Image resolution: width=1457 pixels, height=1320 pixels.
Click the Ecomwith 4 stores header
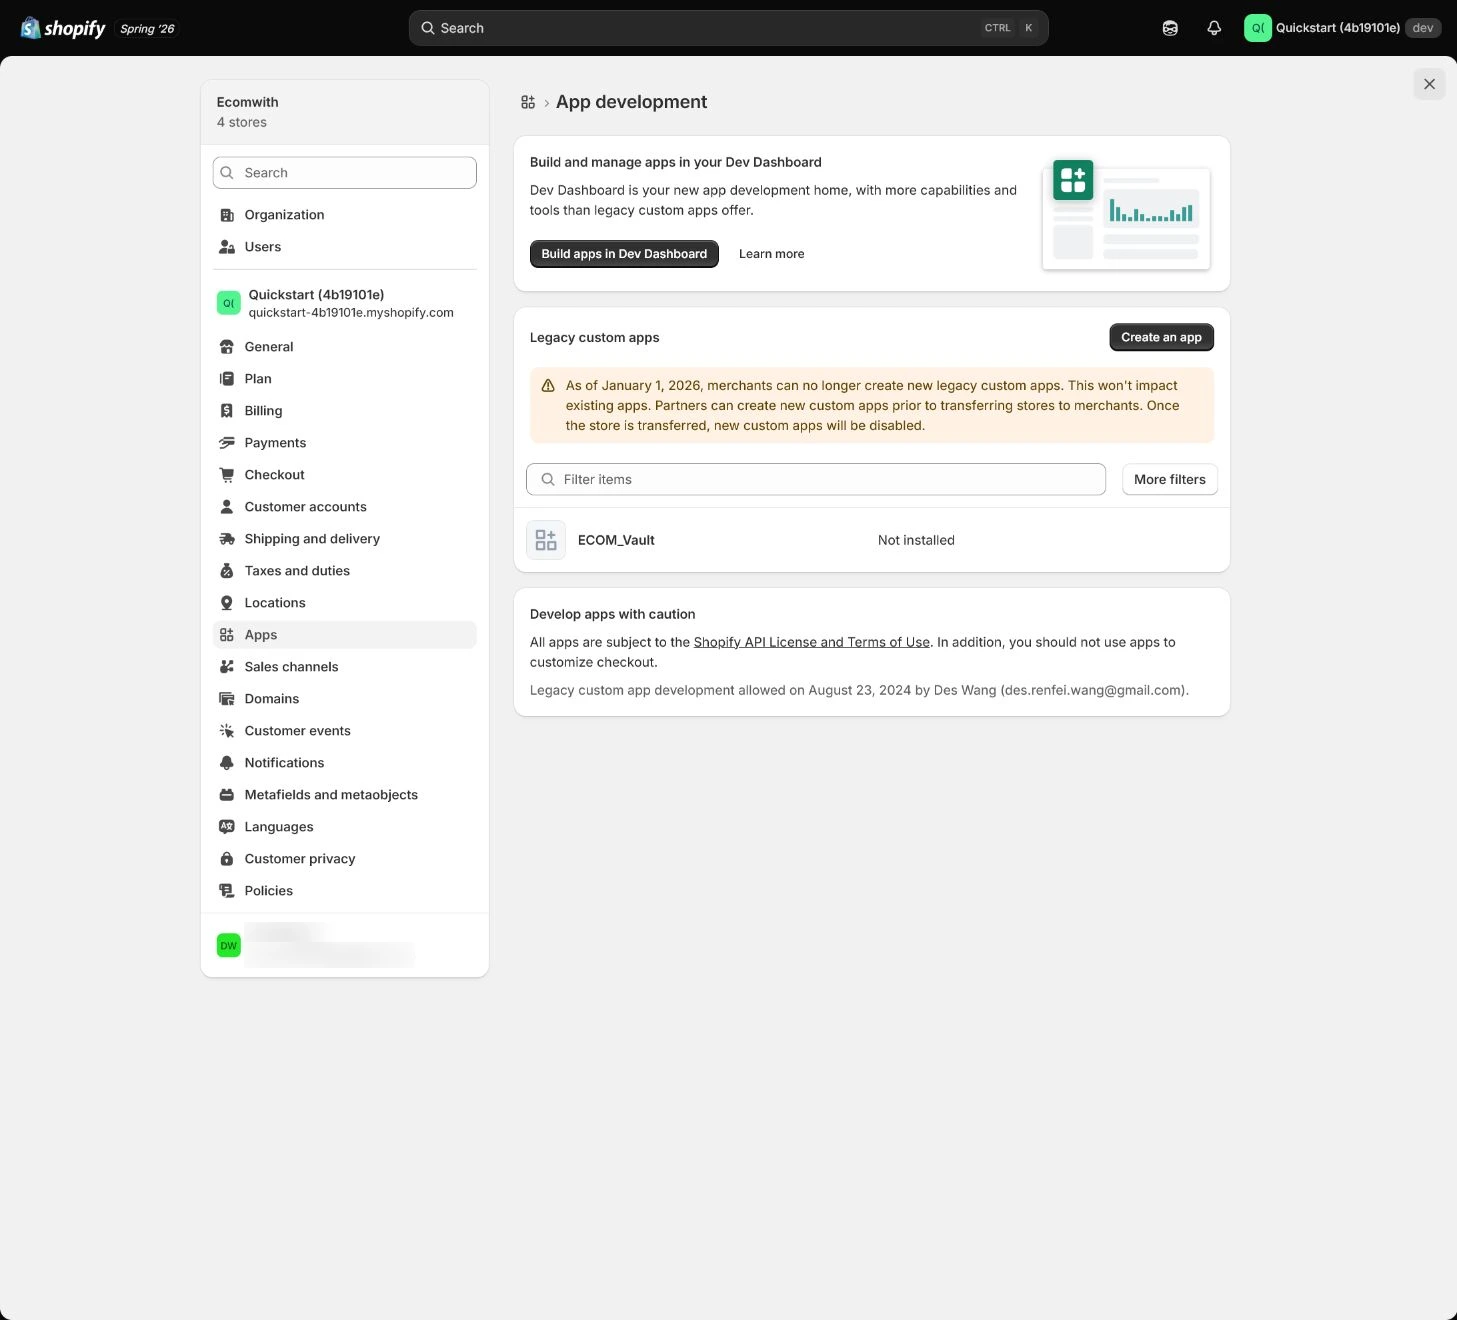click(x=345, y=112)
